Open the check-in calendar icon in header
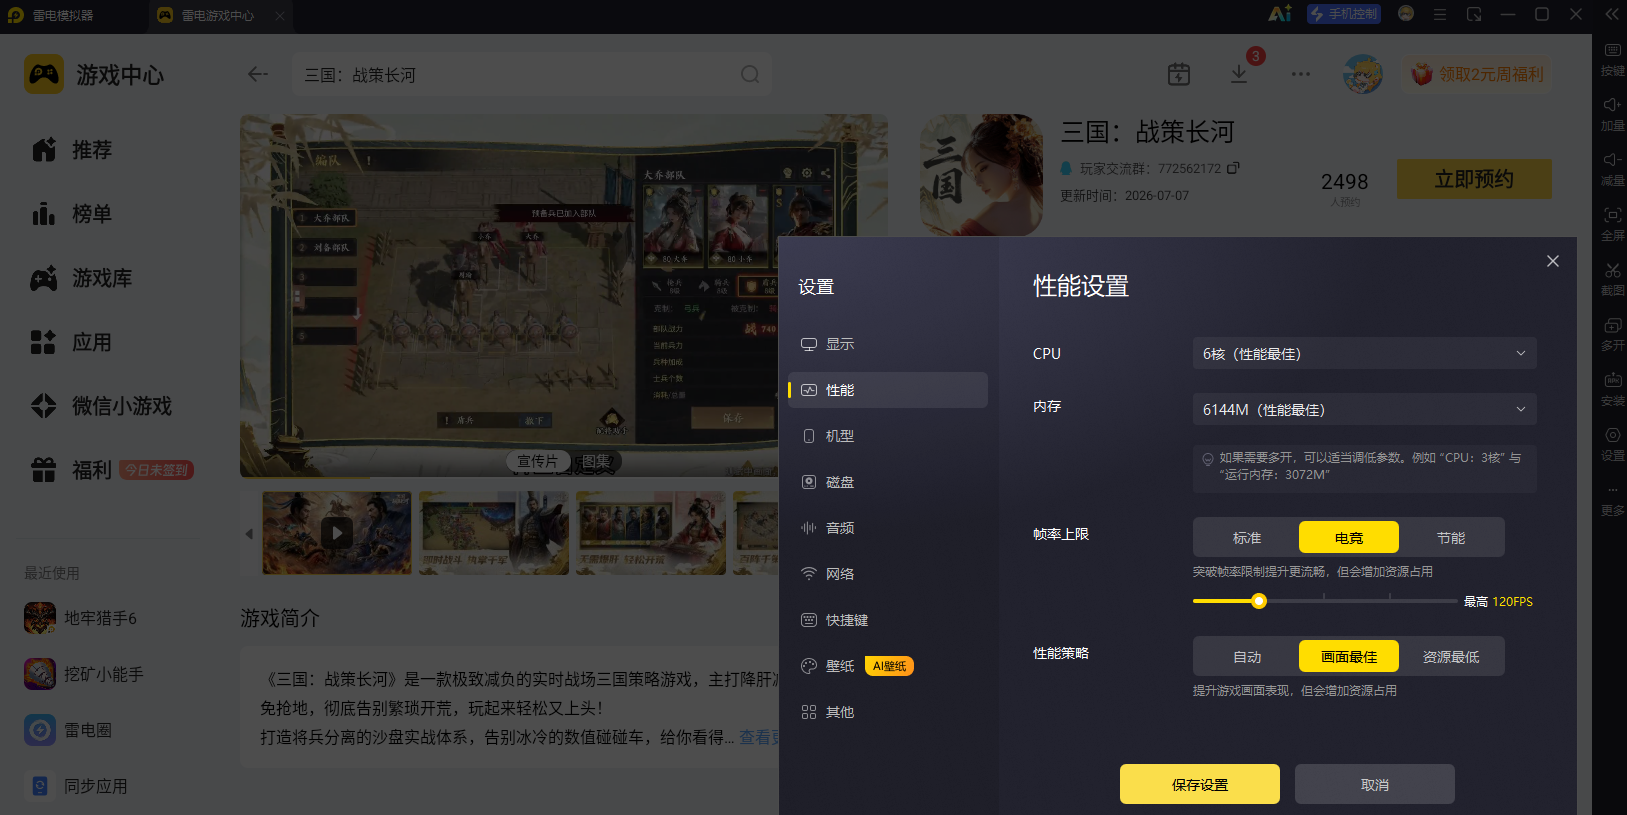 tap(1179, 74)
